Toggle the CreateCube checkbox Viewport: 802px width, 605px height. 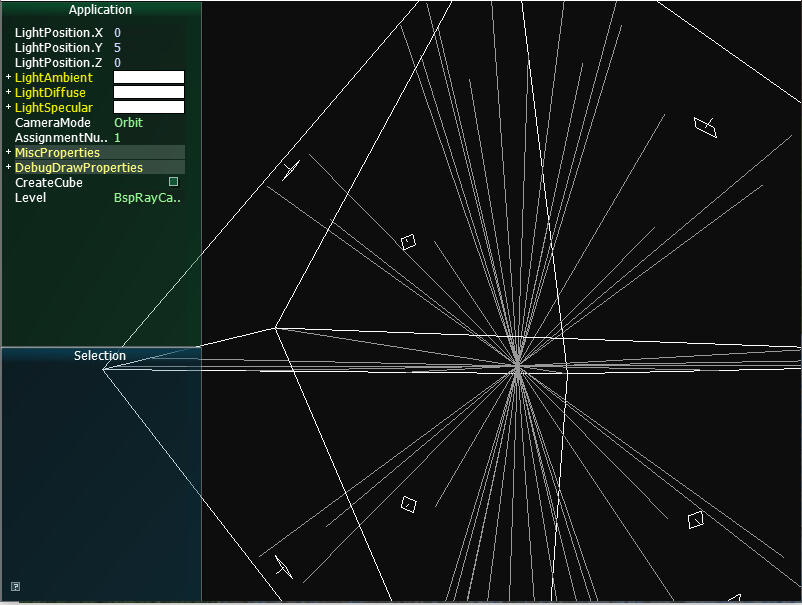(x=173, y=182)
